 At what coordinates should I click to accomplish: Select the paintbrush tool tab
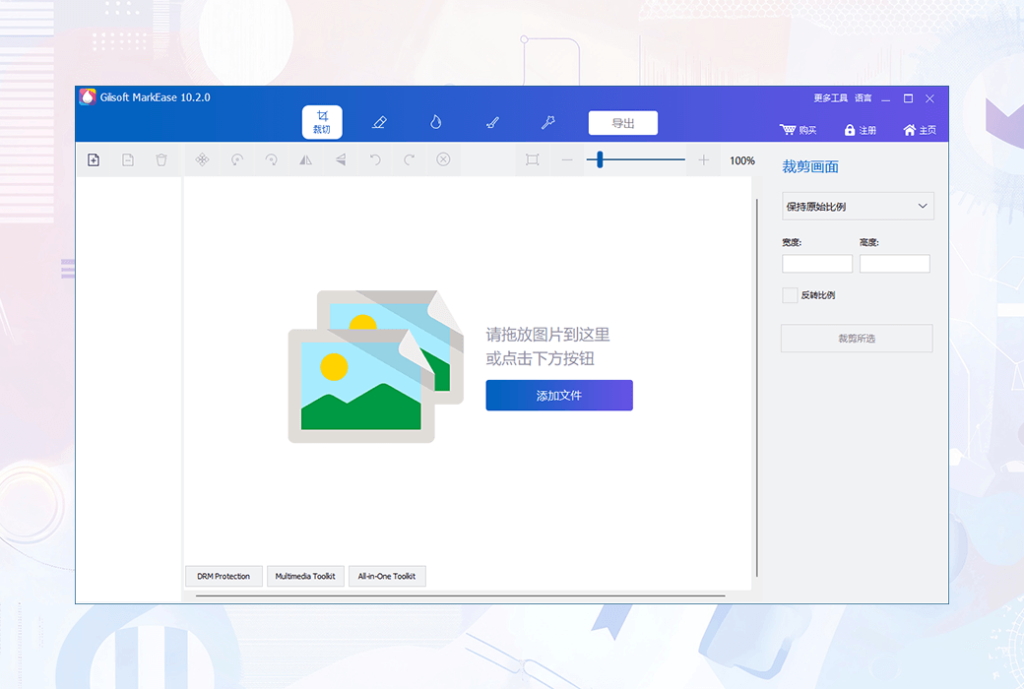point(492,122)
